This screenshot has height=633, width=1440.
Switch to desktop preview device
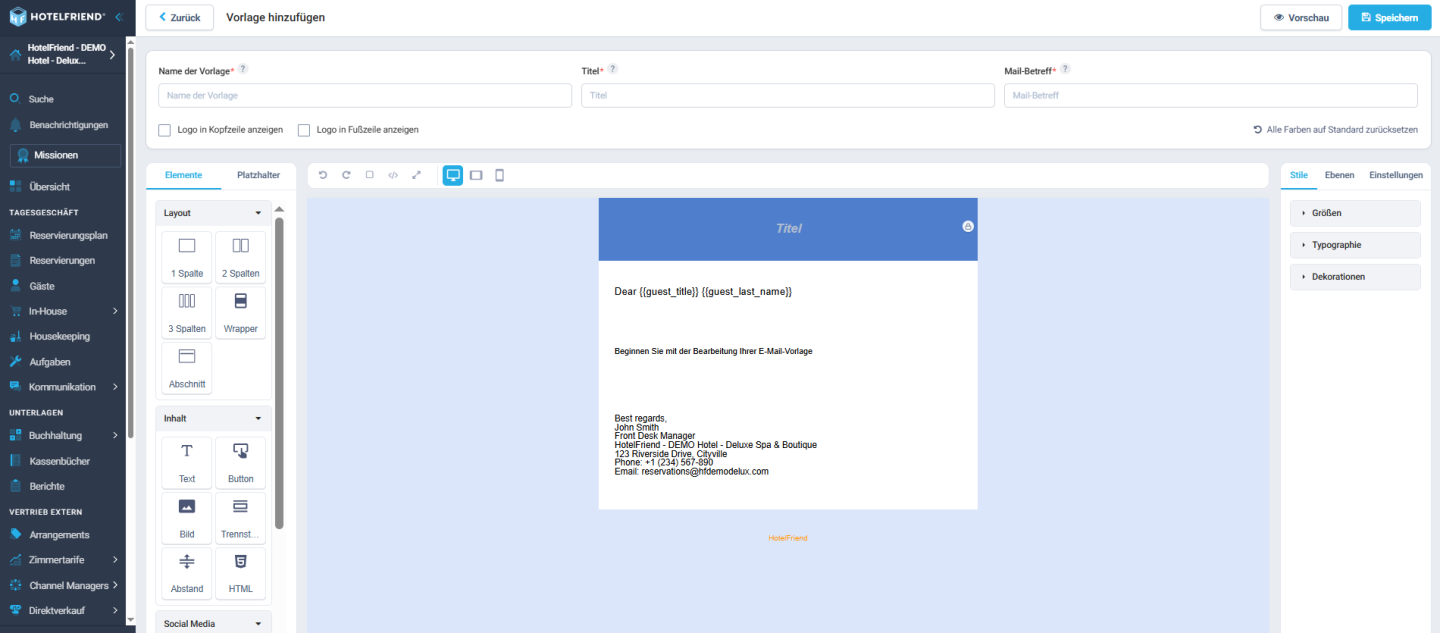(453, 175)
